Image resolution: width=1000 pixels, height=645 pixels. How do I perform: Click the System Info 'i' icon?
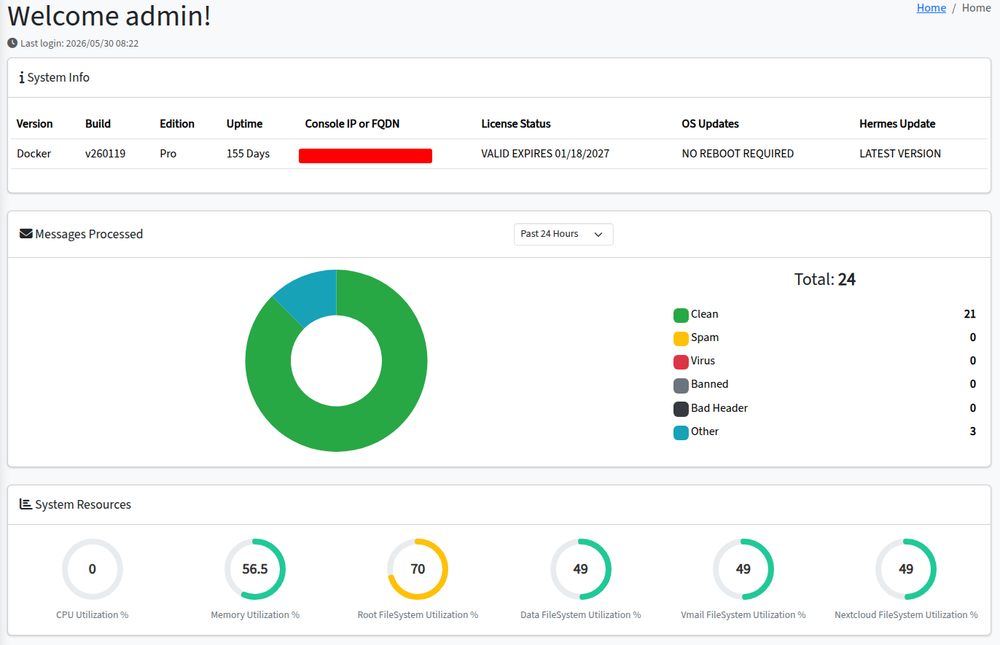click(x=22, y=78)
